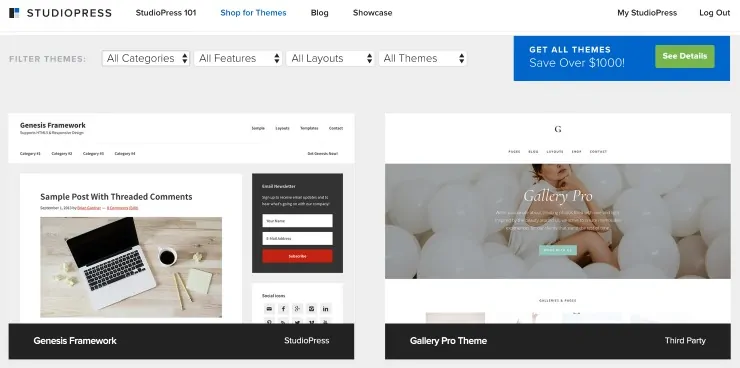
Task: Click Layouts in Genesis preview nav
Action: tap(282, 128)
